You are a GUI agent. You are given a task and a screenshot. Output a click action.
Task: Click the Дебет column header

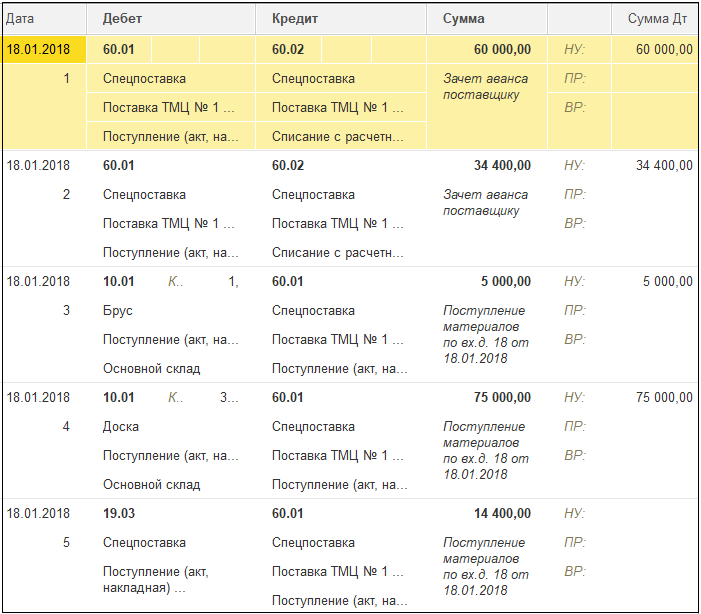[171, 19]
